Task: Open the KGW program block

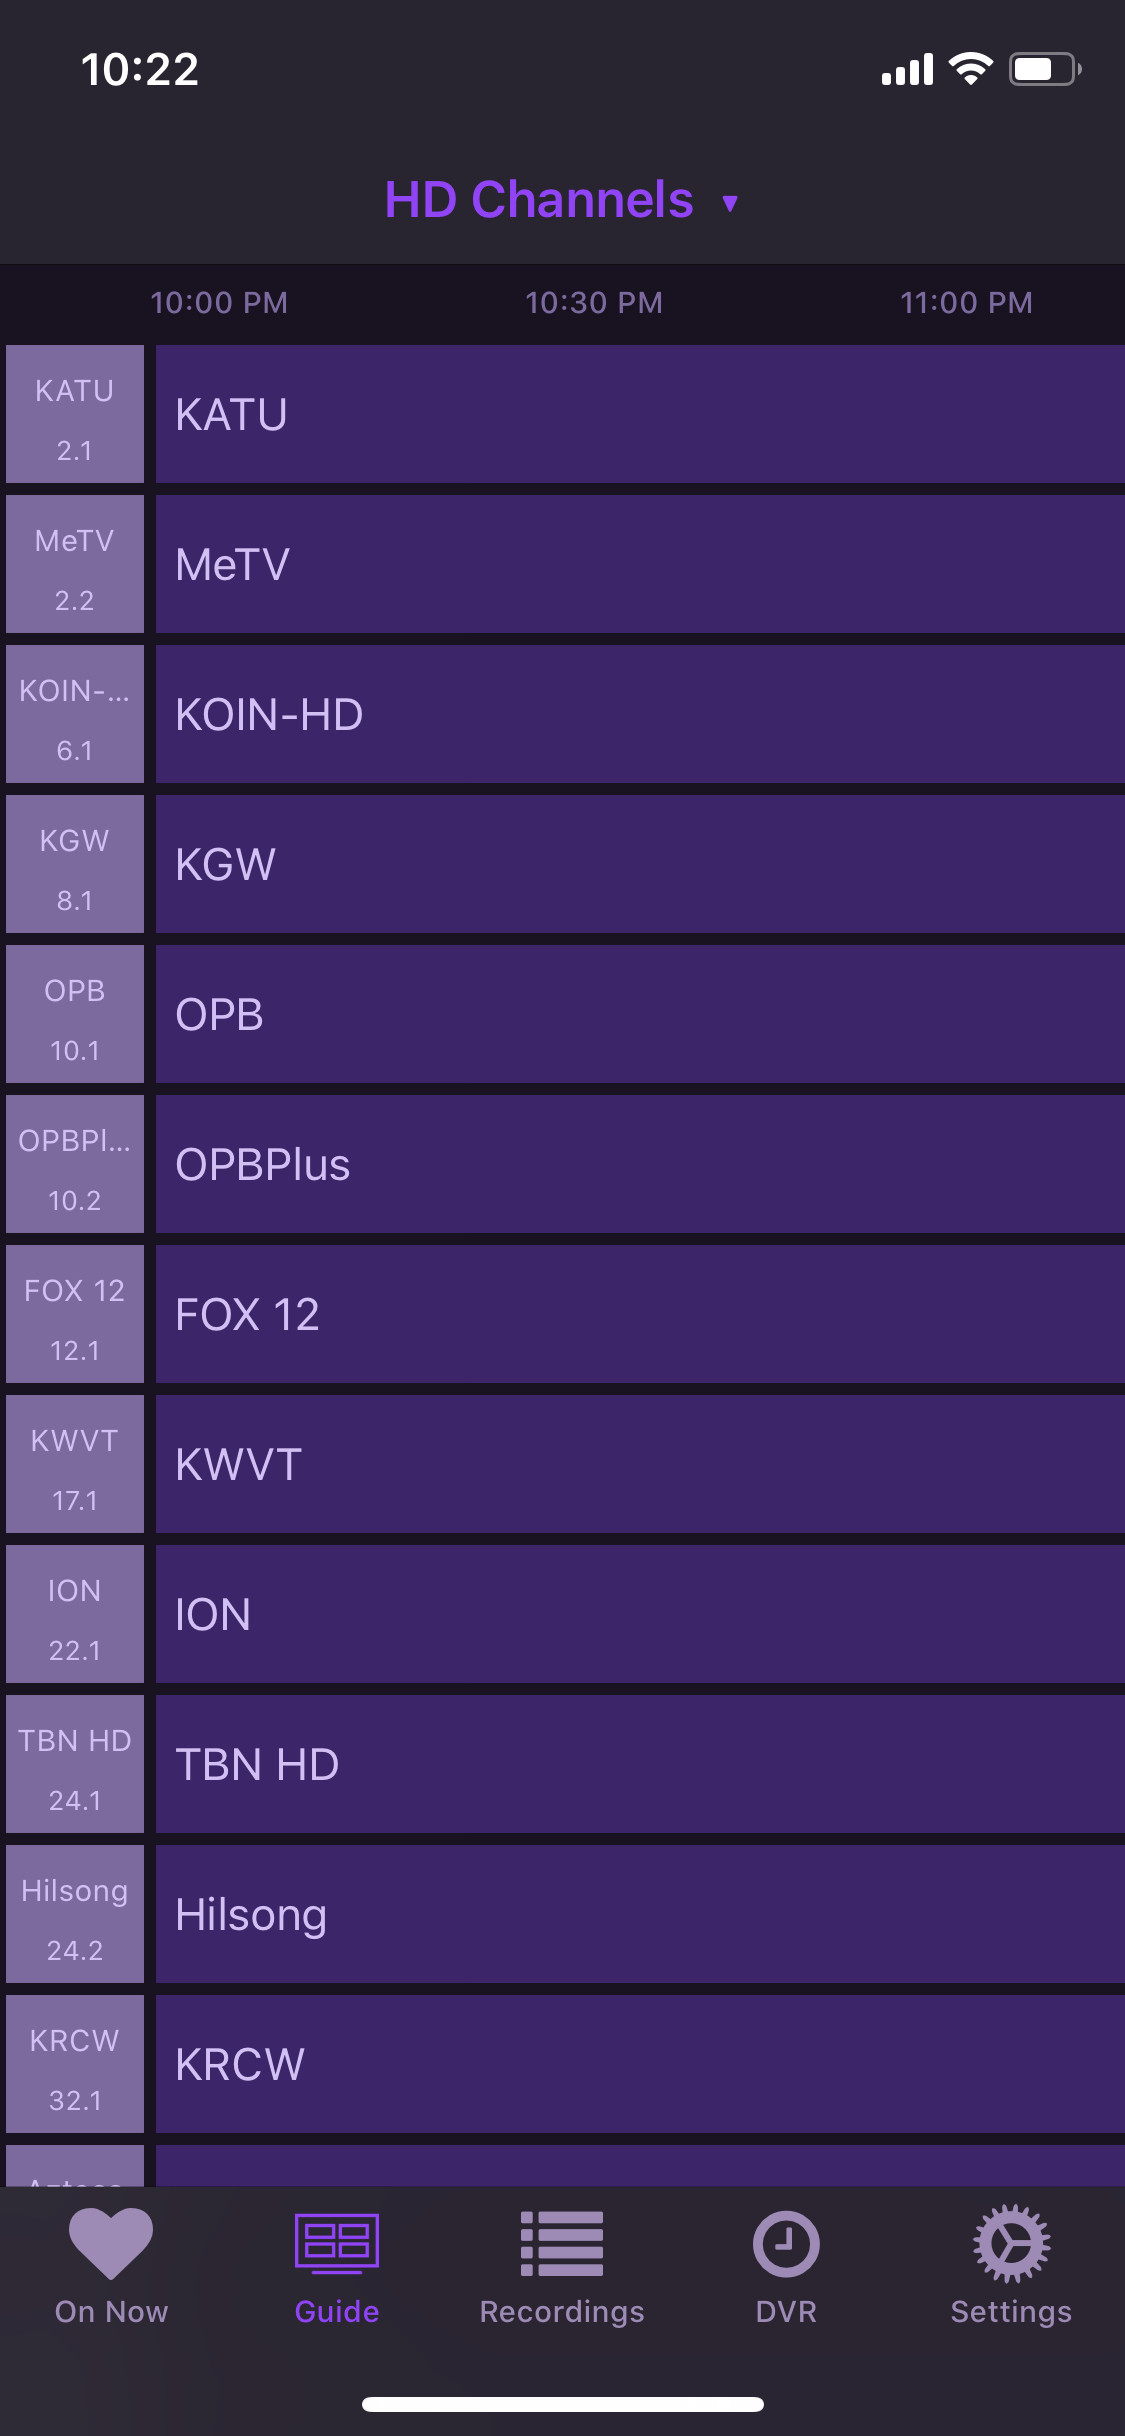Action: pos(640,864)
